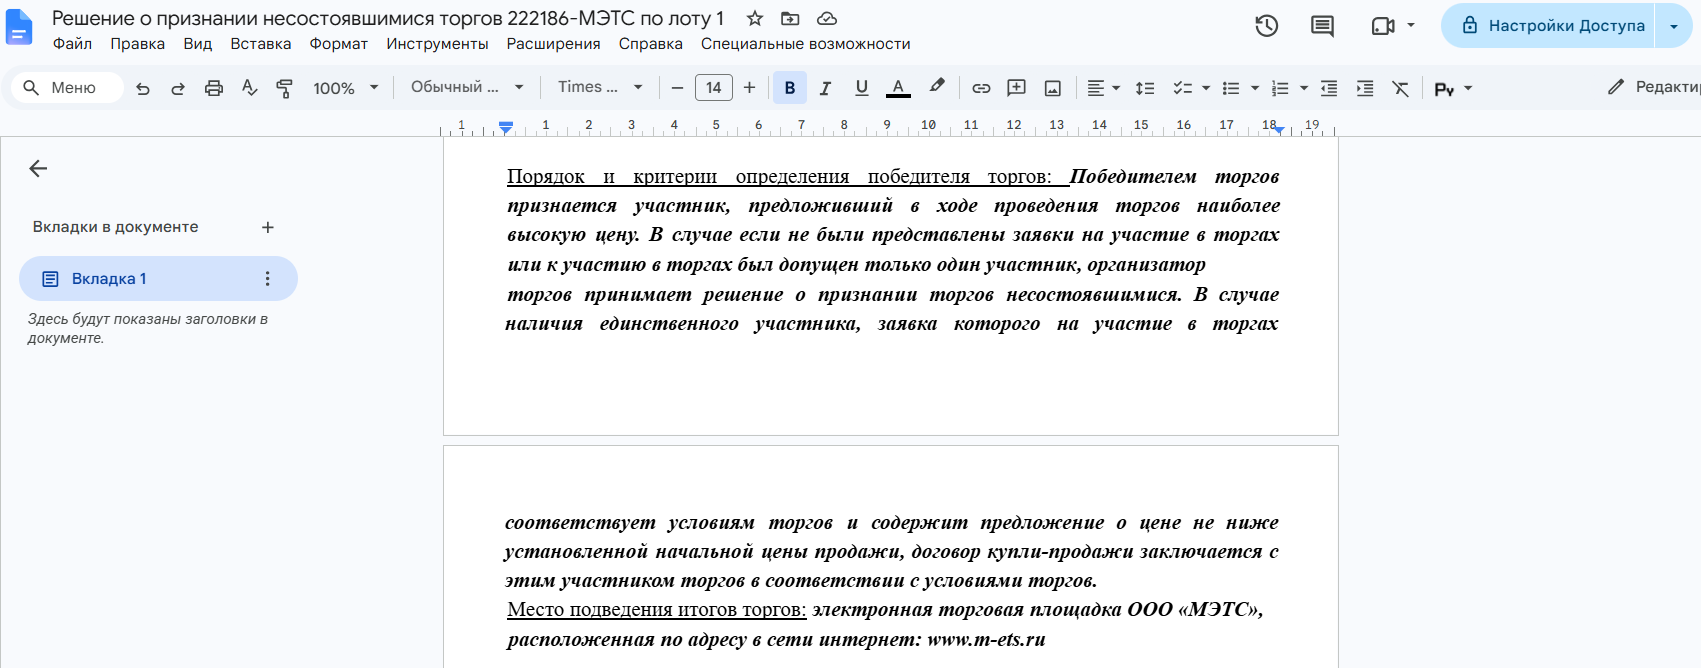This screenshot has height=668, width=1701.
Task: Click the underlined text Место подведения итогов торгов:
Action: click(x=656, y=609)
